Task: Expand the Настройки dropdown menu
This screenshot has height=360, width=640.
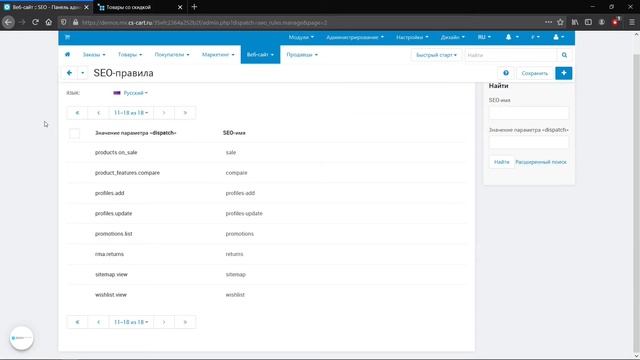Action: pyautogui.click(x=412, y=37)
